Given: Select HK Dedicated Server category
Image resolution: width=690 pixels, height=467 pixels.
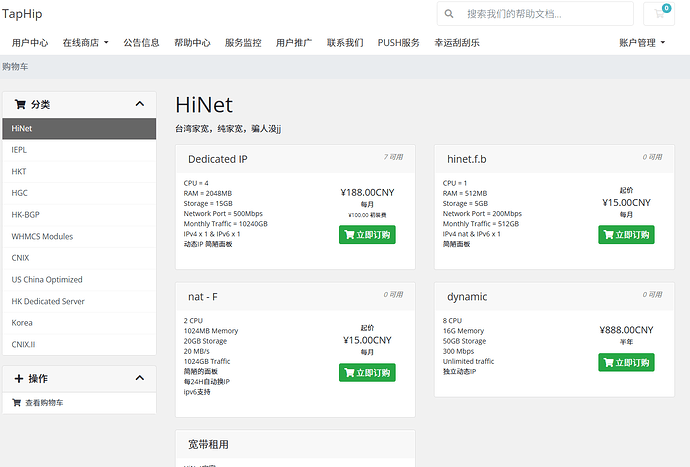Looking at the screenshot, I should point(79,301).
